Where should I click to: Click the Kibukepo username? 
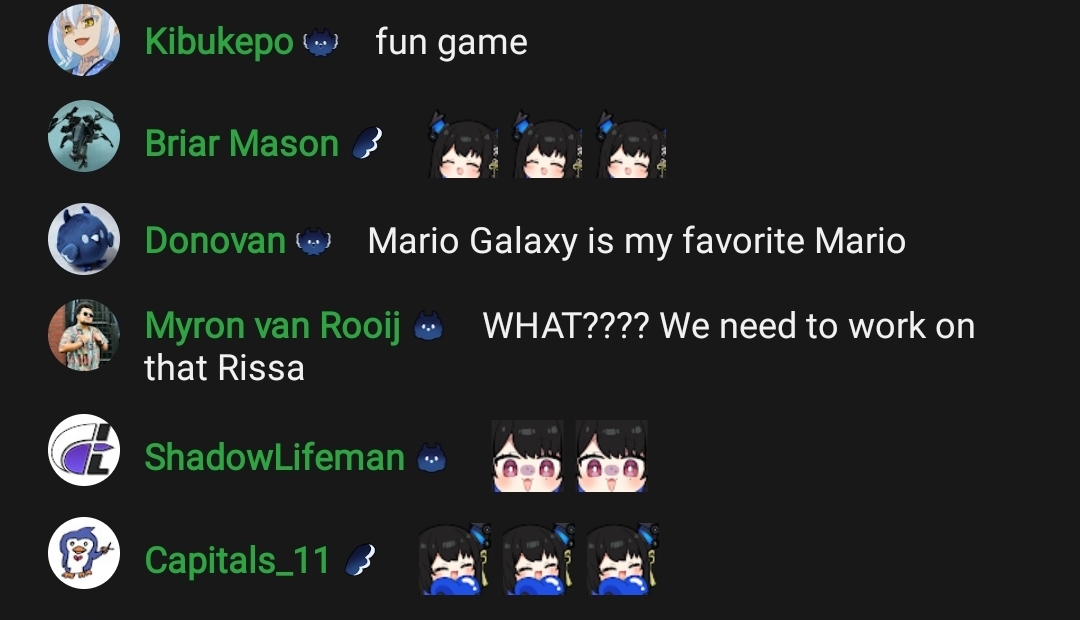pos(219,43)
